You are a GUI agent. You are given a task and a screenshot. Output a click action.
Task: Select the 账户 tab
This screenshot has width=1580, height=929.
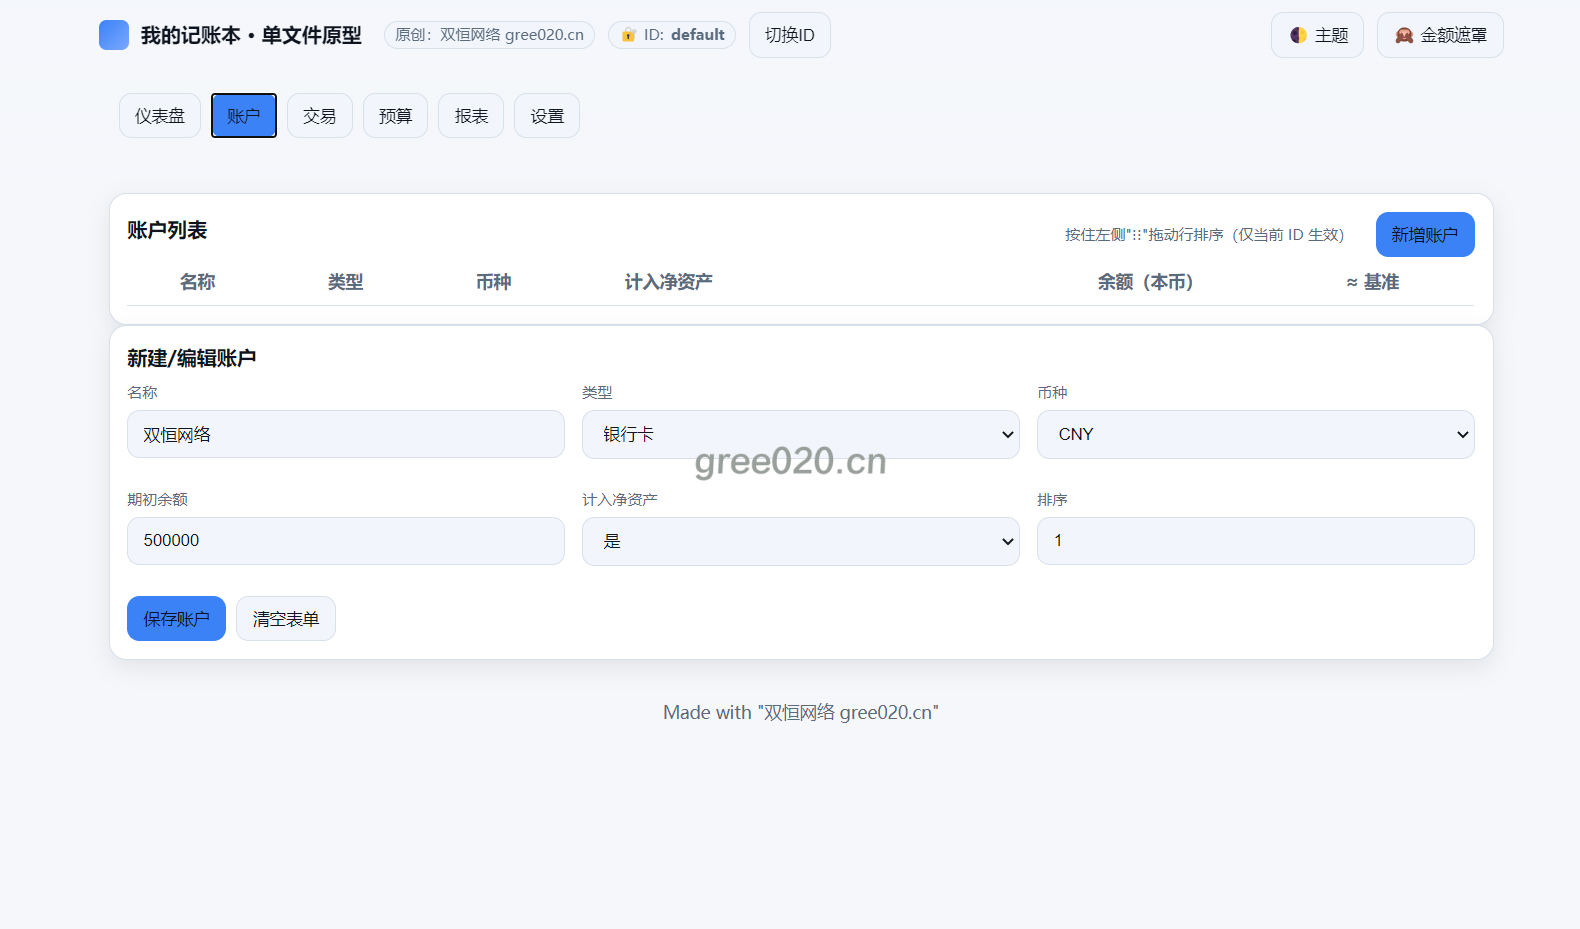click(x=244, y=116)
